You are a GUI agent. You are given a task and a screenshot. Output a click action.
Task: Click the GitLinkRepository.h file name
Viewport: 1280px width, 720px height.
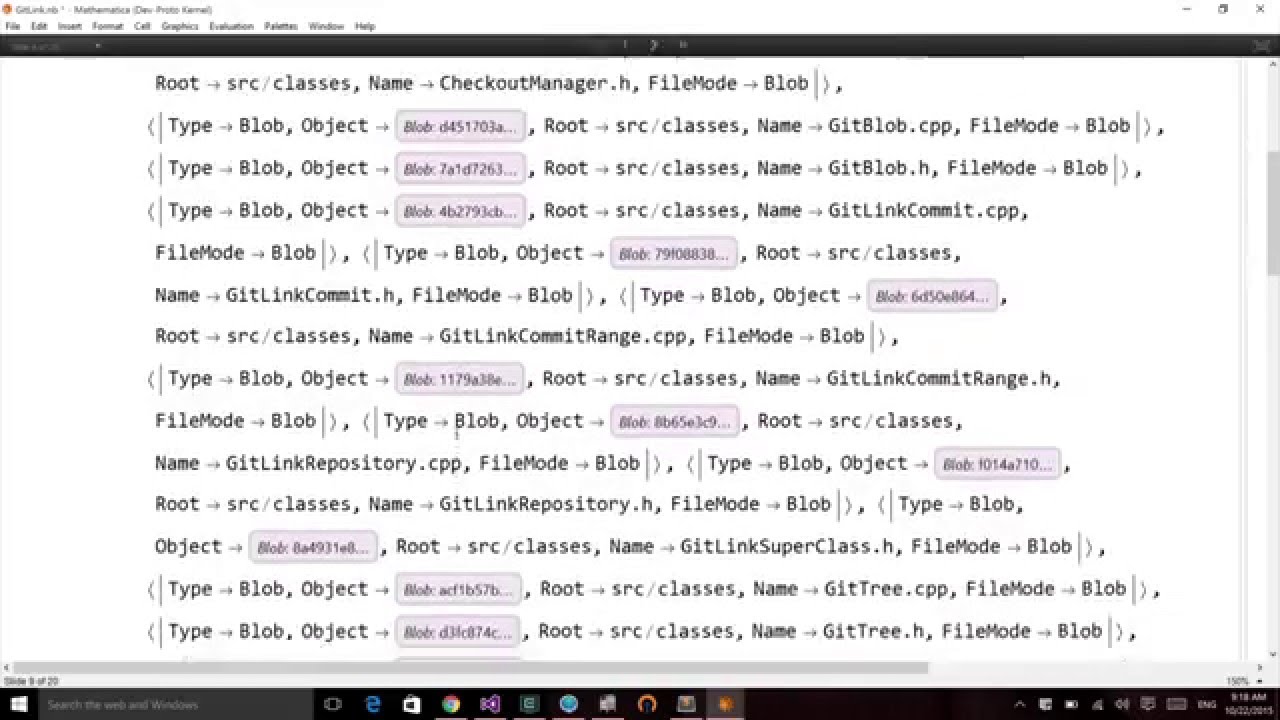click(x=547, y=504)
